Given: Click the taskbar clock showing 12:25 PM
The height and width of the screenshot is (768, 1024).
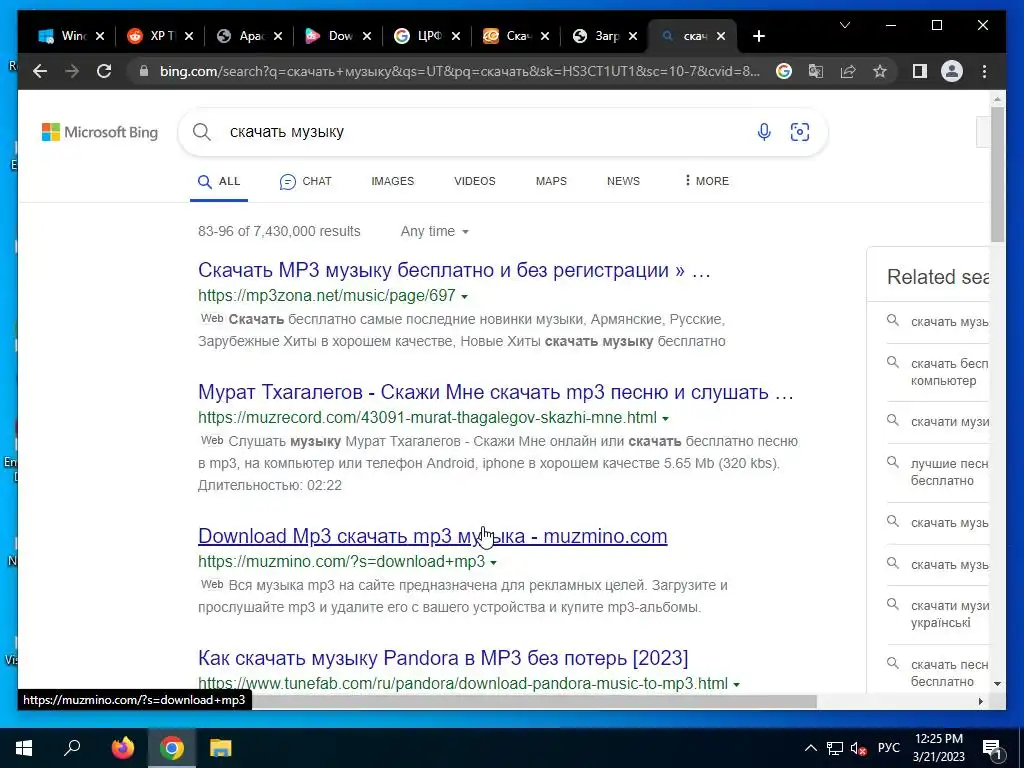Looking at the screenshot, I should (x=938, y=748).
